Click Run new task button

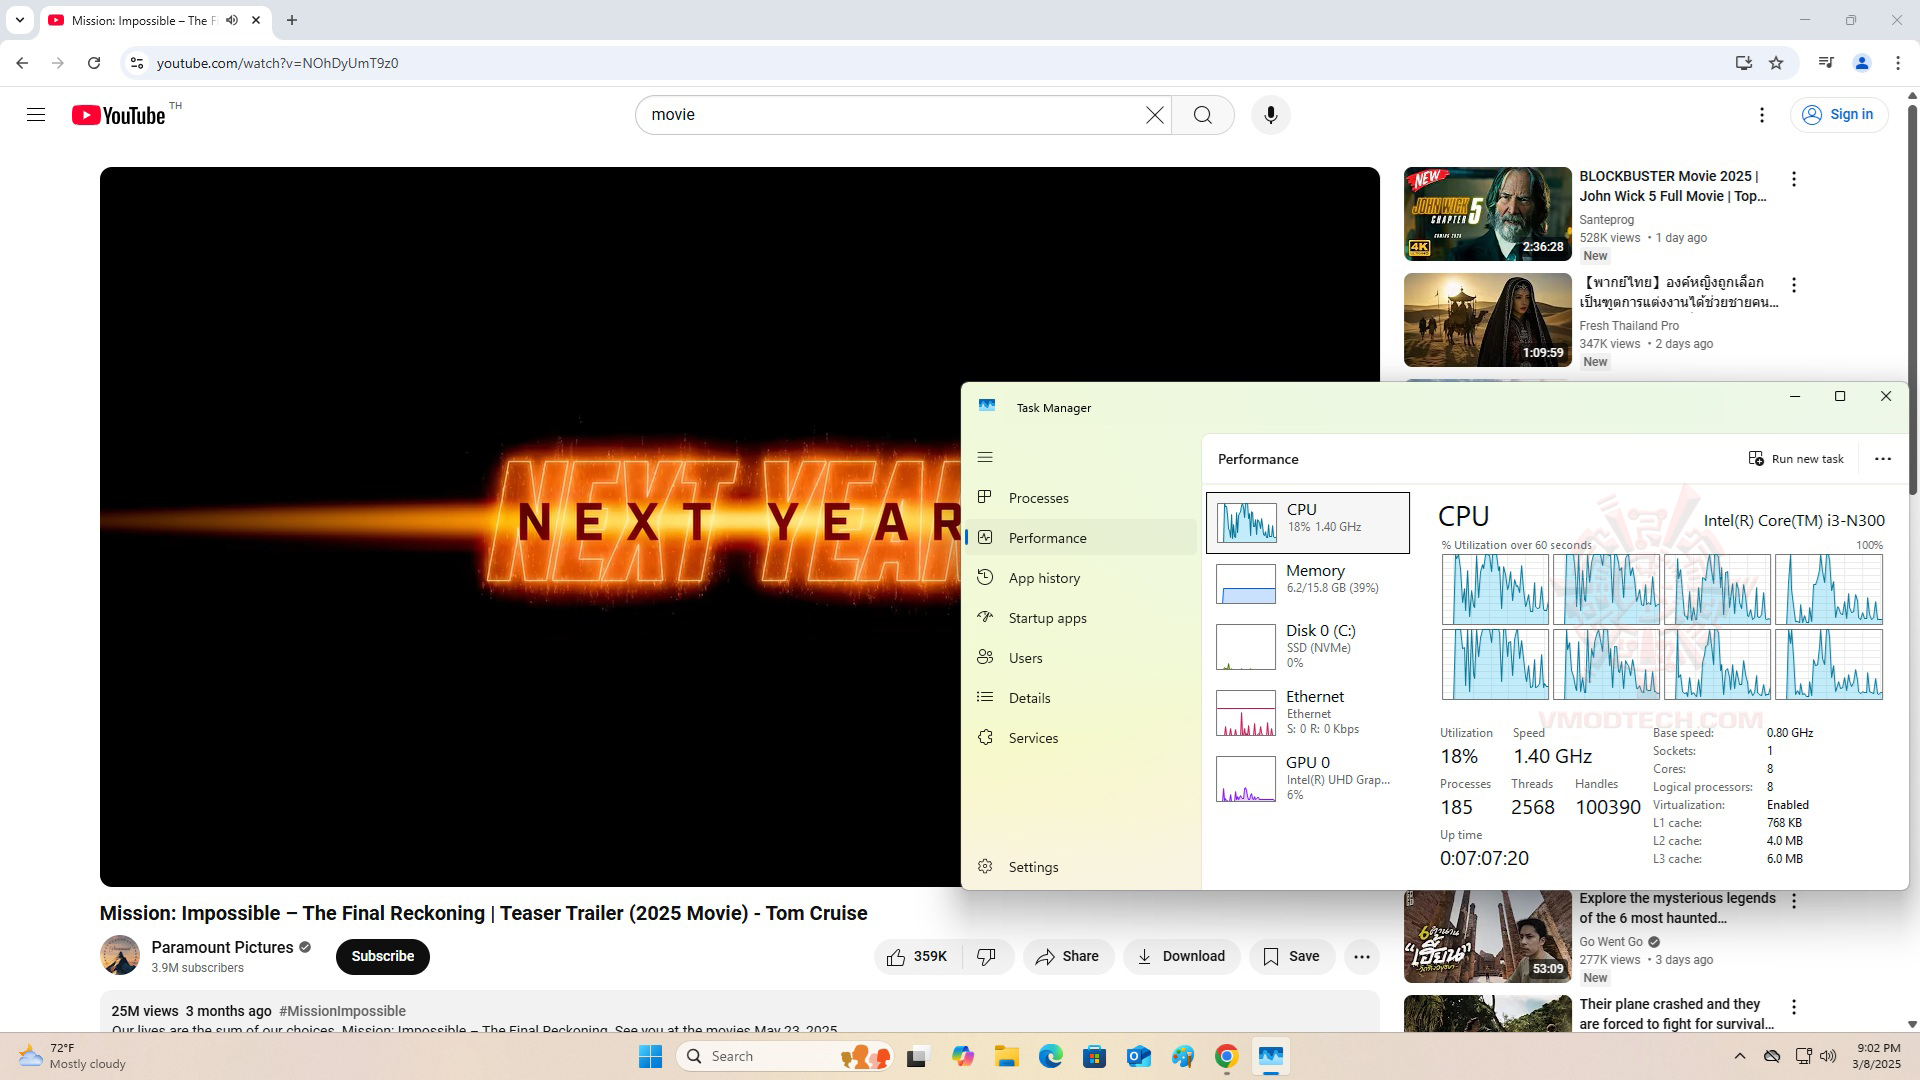(1796, 459)
